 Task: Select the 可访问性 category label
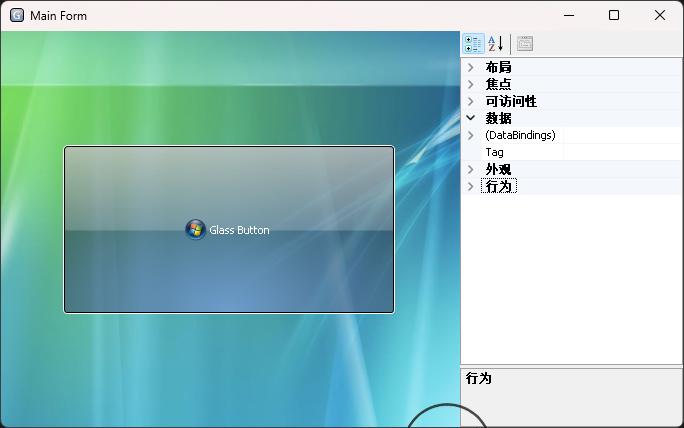coord(511,101)
